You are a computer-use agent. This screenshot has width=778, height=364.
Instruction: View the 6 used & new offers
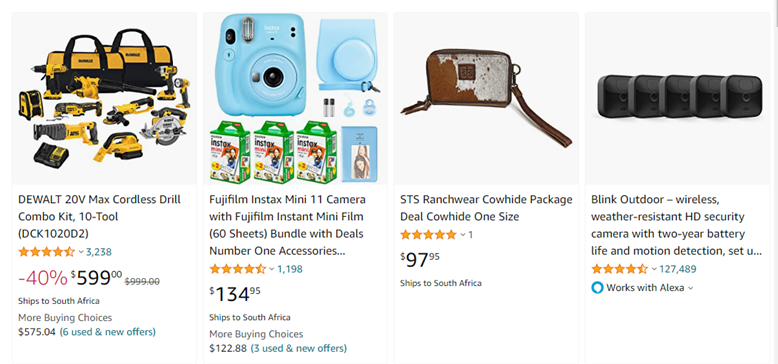(108, 332)
